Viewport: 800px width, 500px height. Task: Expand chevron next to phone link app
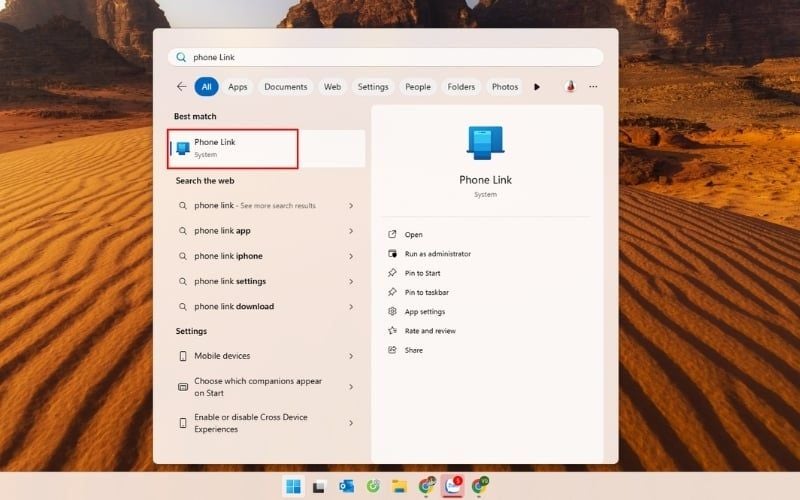point(351,231)
